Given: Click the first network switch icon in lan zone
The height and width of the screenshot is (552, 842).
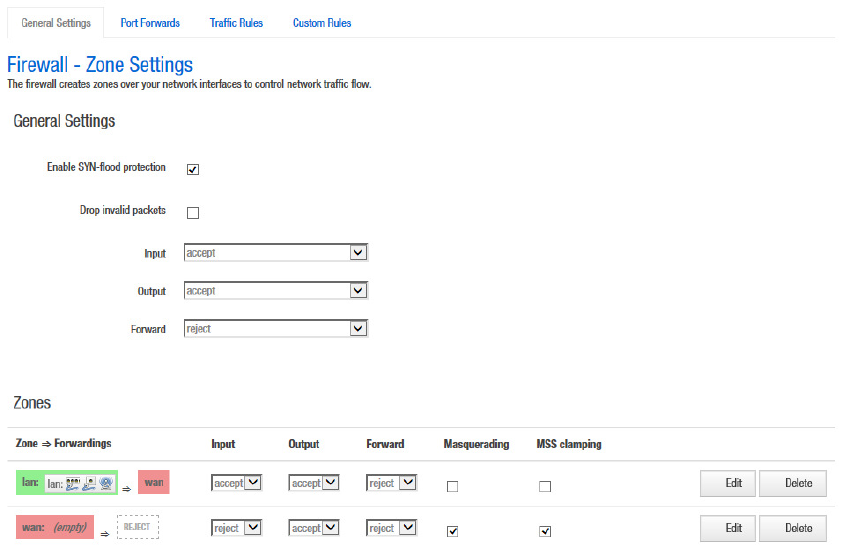Looking at the screenshot, I should tap(73, 484).
